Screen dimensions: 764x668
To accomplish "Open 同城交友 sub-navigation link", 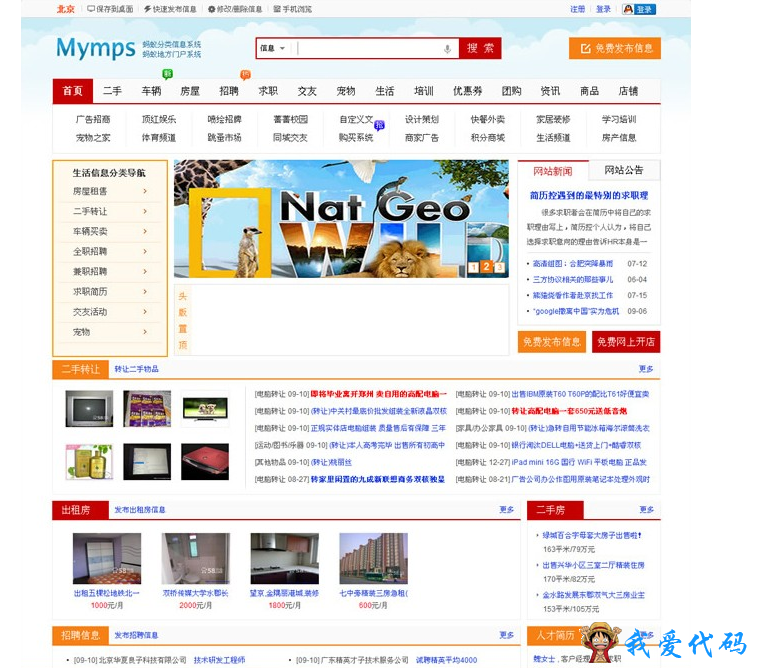I will (290, 138).
